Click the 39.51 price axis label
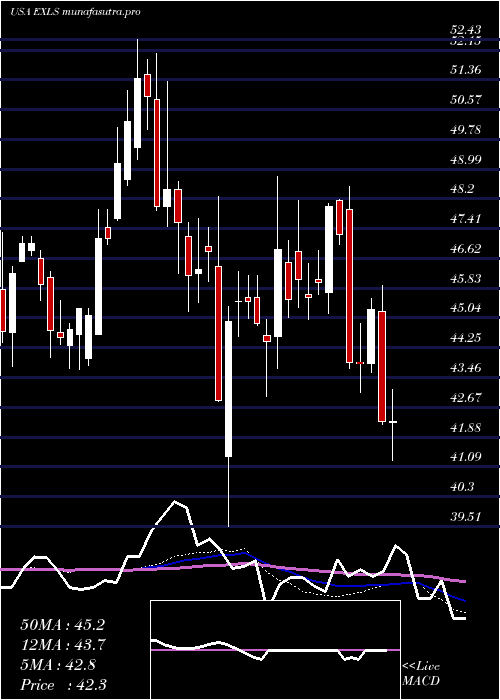 pos(466,517)
